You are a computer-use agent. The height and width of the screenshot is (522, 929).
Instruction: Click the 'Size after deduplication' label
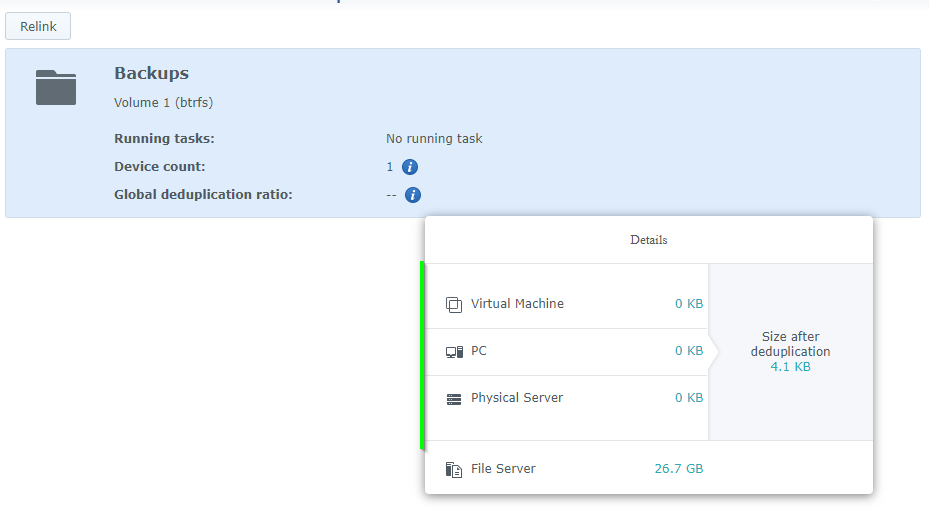790,344
